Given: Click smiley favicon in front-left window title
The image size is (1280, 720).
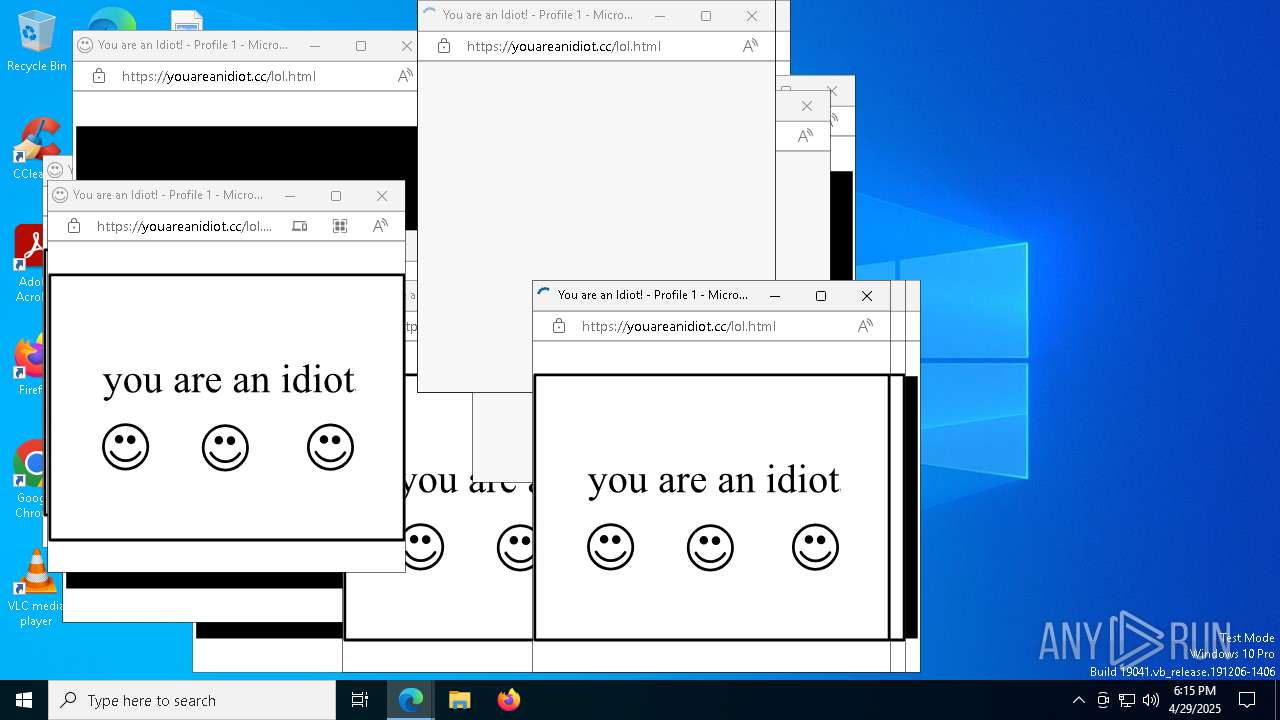Looking at the screenshot, I should [x=60, y=195].
